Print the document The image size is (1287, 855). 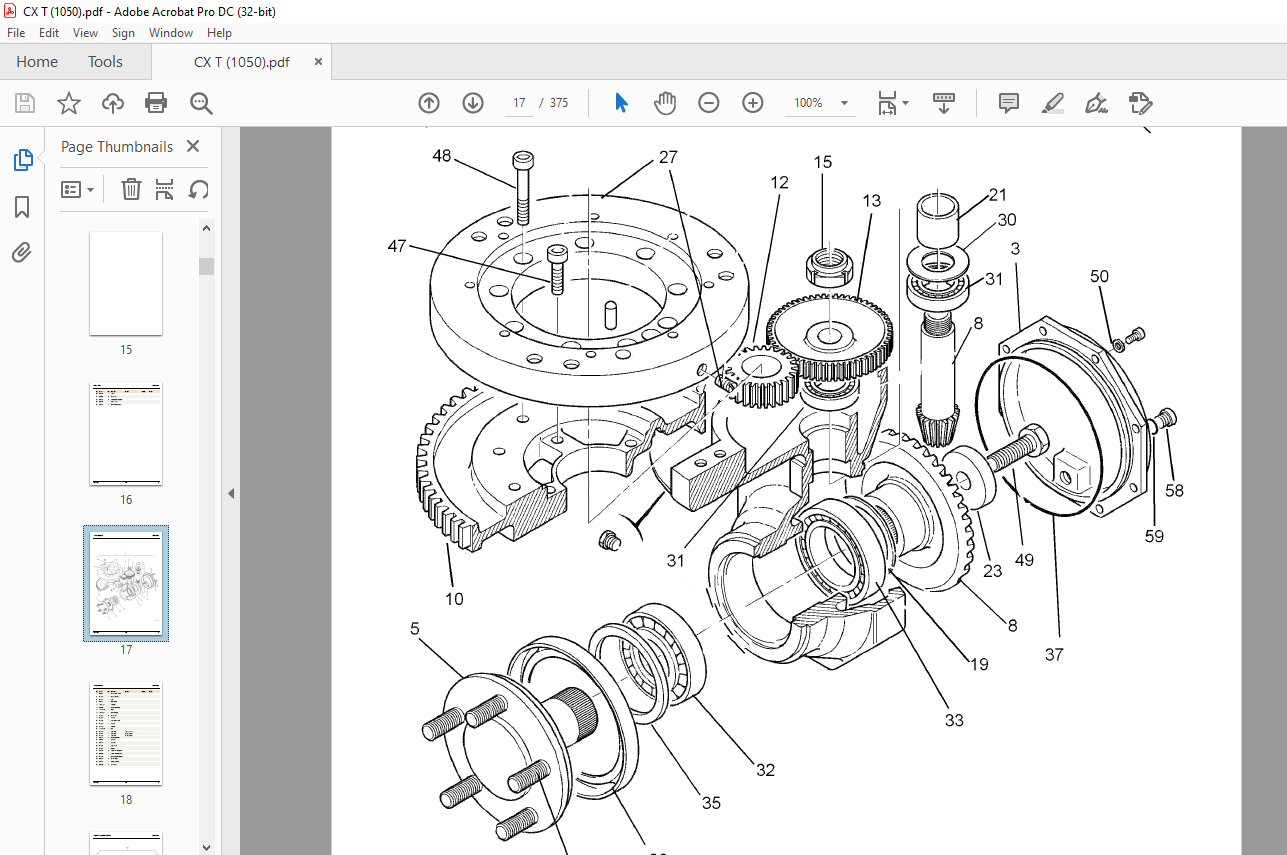click(156, 103)
